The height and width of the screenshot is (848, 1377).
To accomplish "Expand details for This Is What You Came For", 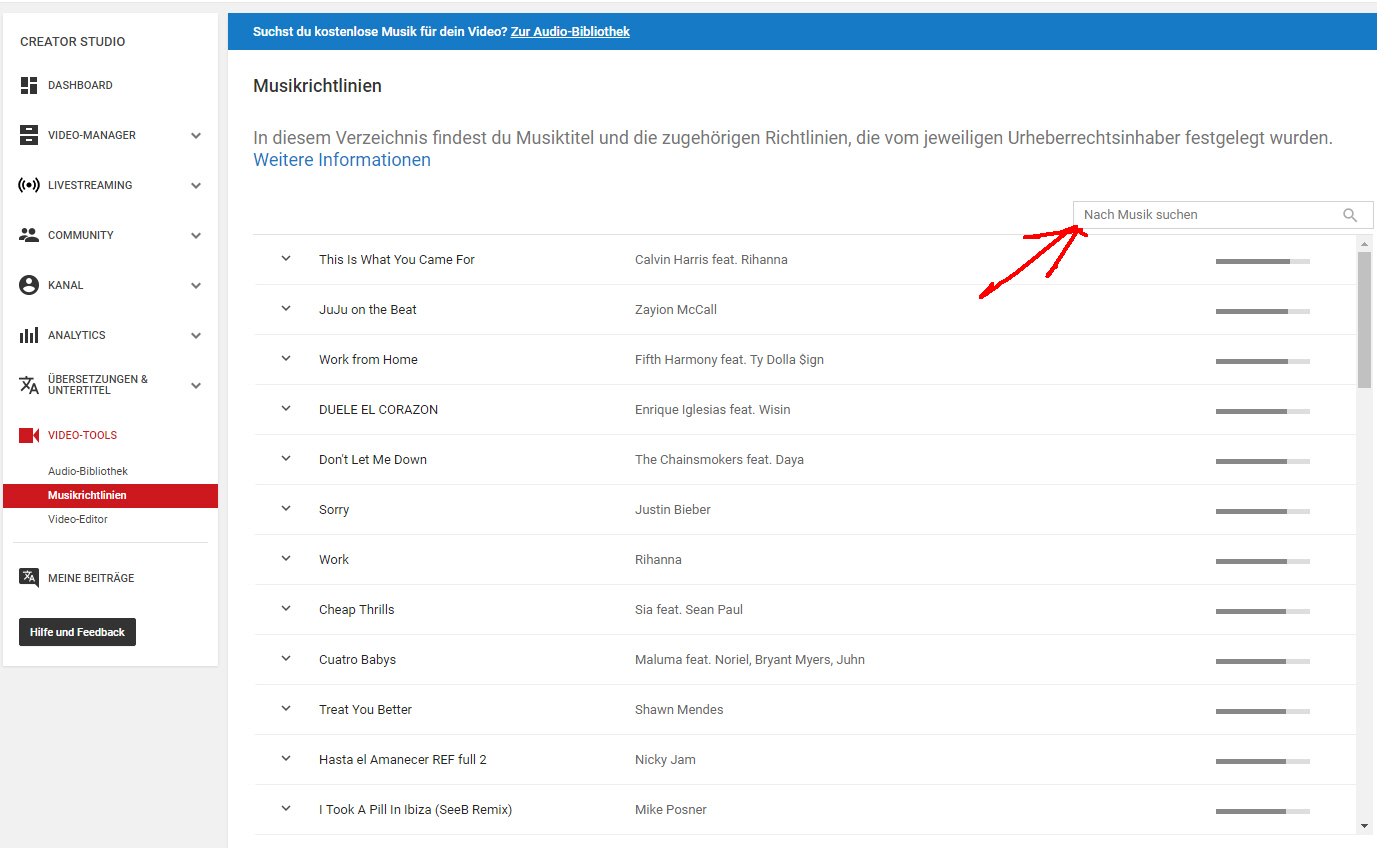I will coord(286,259).
